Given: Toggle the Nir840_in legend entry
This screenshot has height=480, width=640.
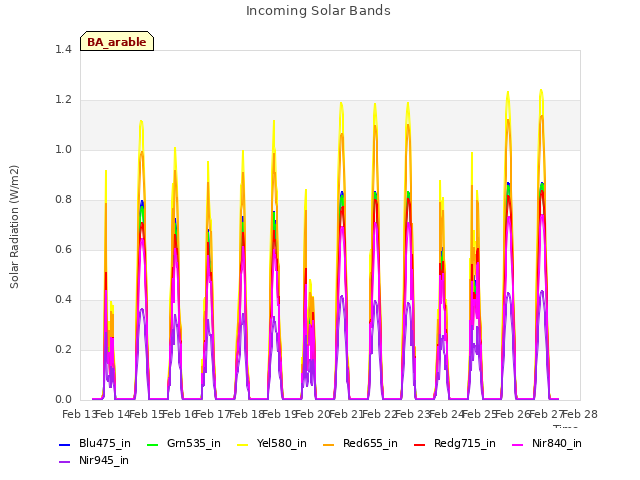Looking at the screenshot, I should pyautogui.click(x=547, y=443).
